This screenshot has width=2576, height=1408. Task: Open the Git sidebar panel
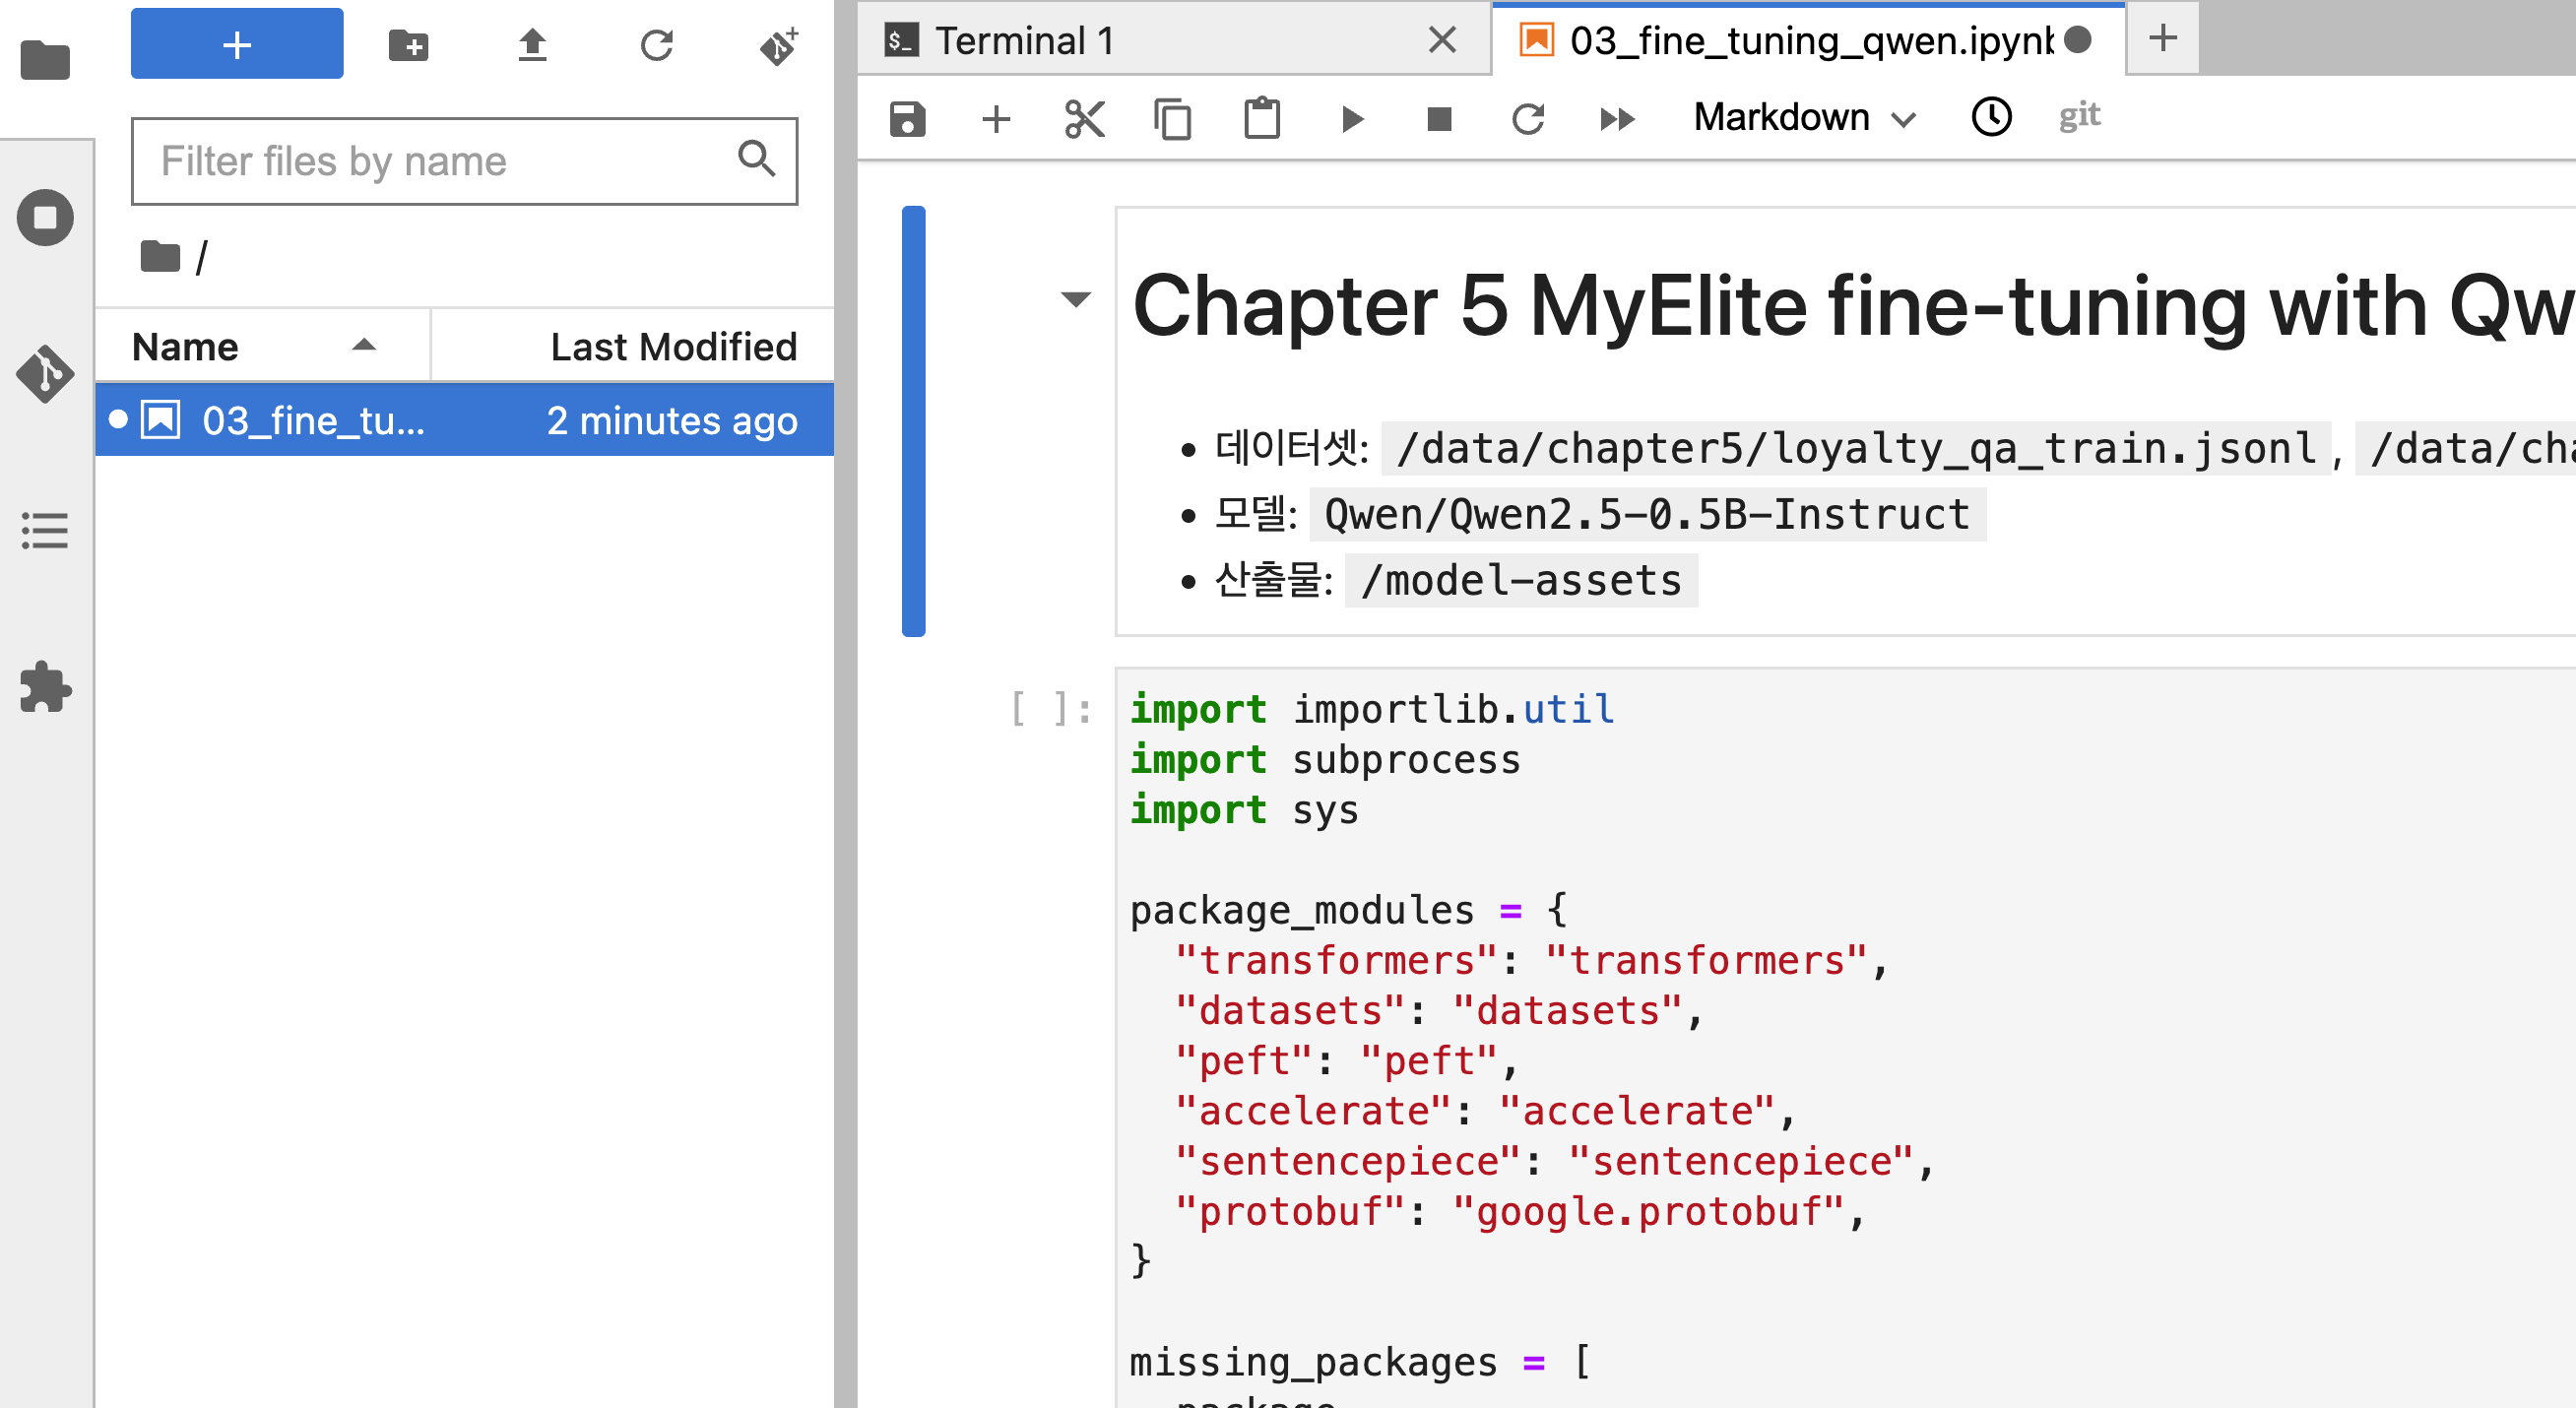coord(45,374)
